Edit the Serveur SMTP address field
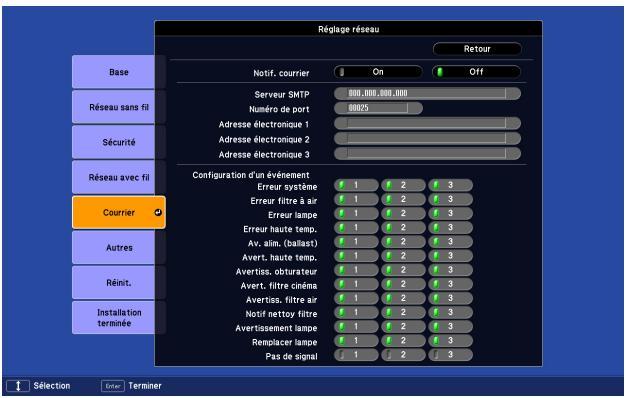 427,93
